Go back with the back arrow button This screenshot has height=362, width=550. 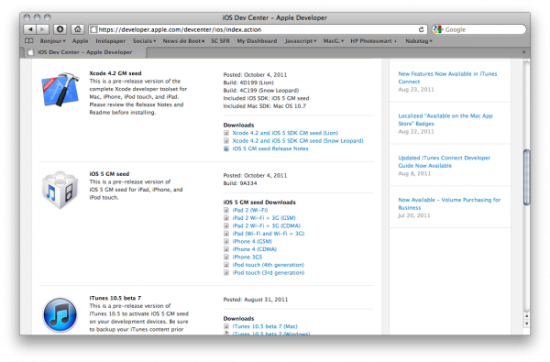(30, 29)
